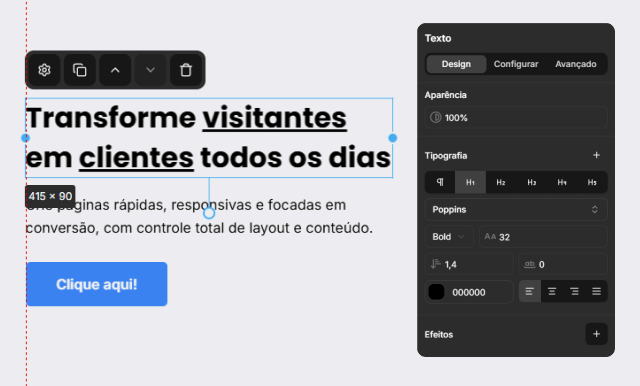Click the 415 × 90 size badge
640x386 pixels.
click(x=50, y=196)
